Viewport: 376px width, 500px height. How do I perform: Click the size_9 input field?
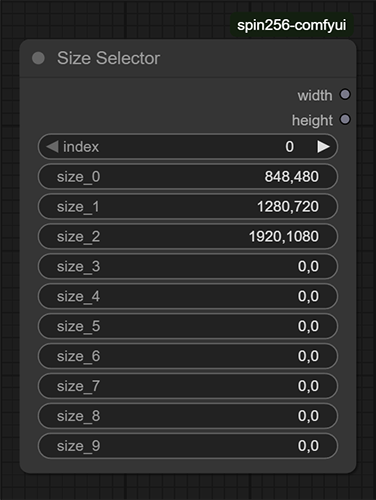tap(188, 446)
